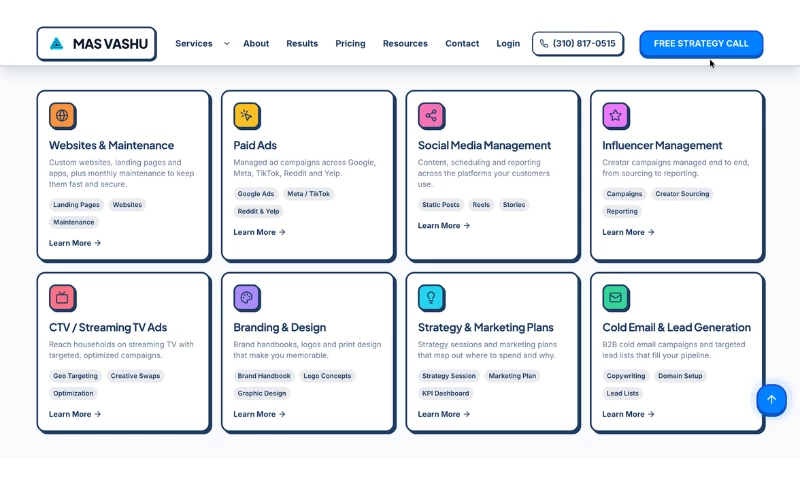
Task: Click the Paid Ads heading
Action: pyautogui.click(x=255, y=145)
